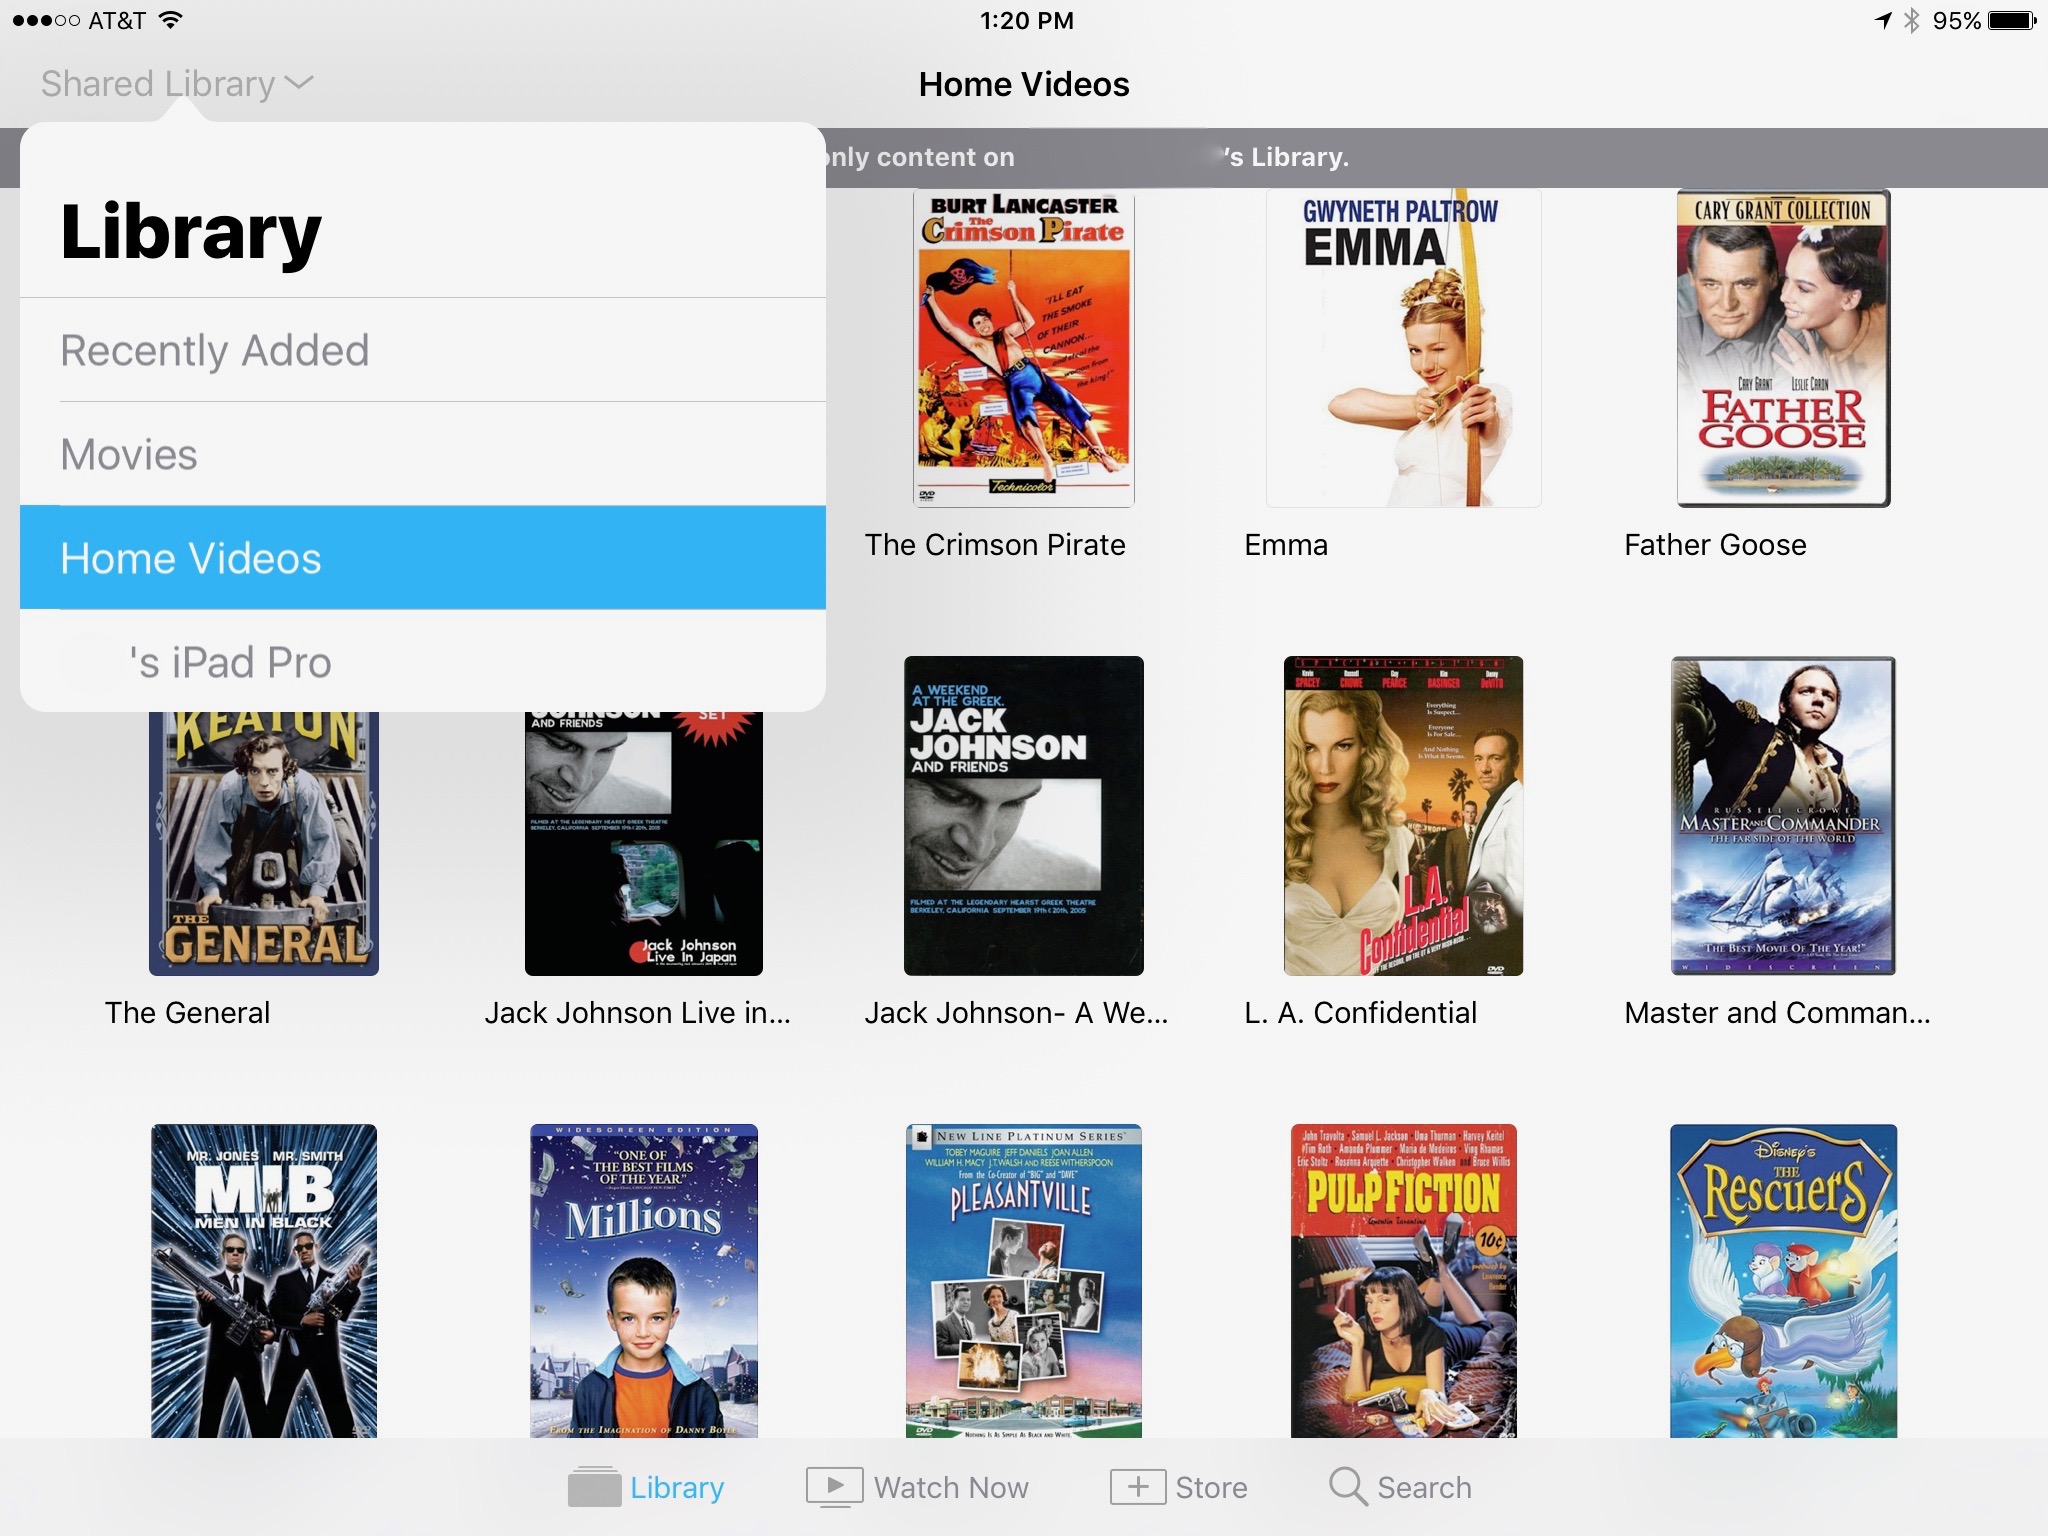Tap the 1:20 PM clock
2048x1536 pixels.
tap(1026, 20)
